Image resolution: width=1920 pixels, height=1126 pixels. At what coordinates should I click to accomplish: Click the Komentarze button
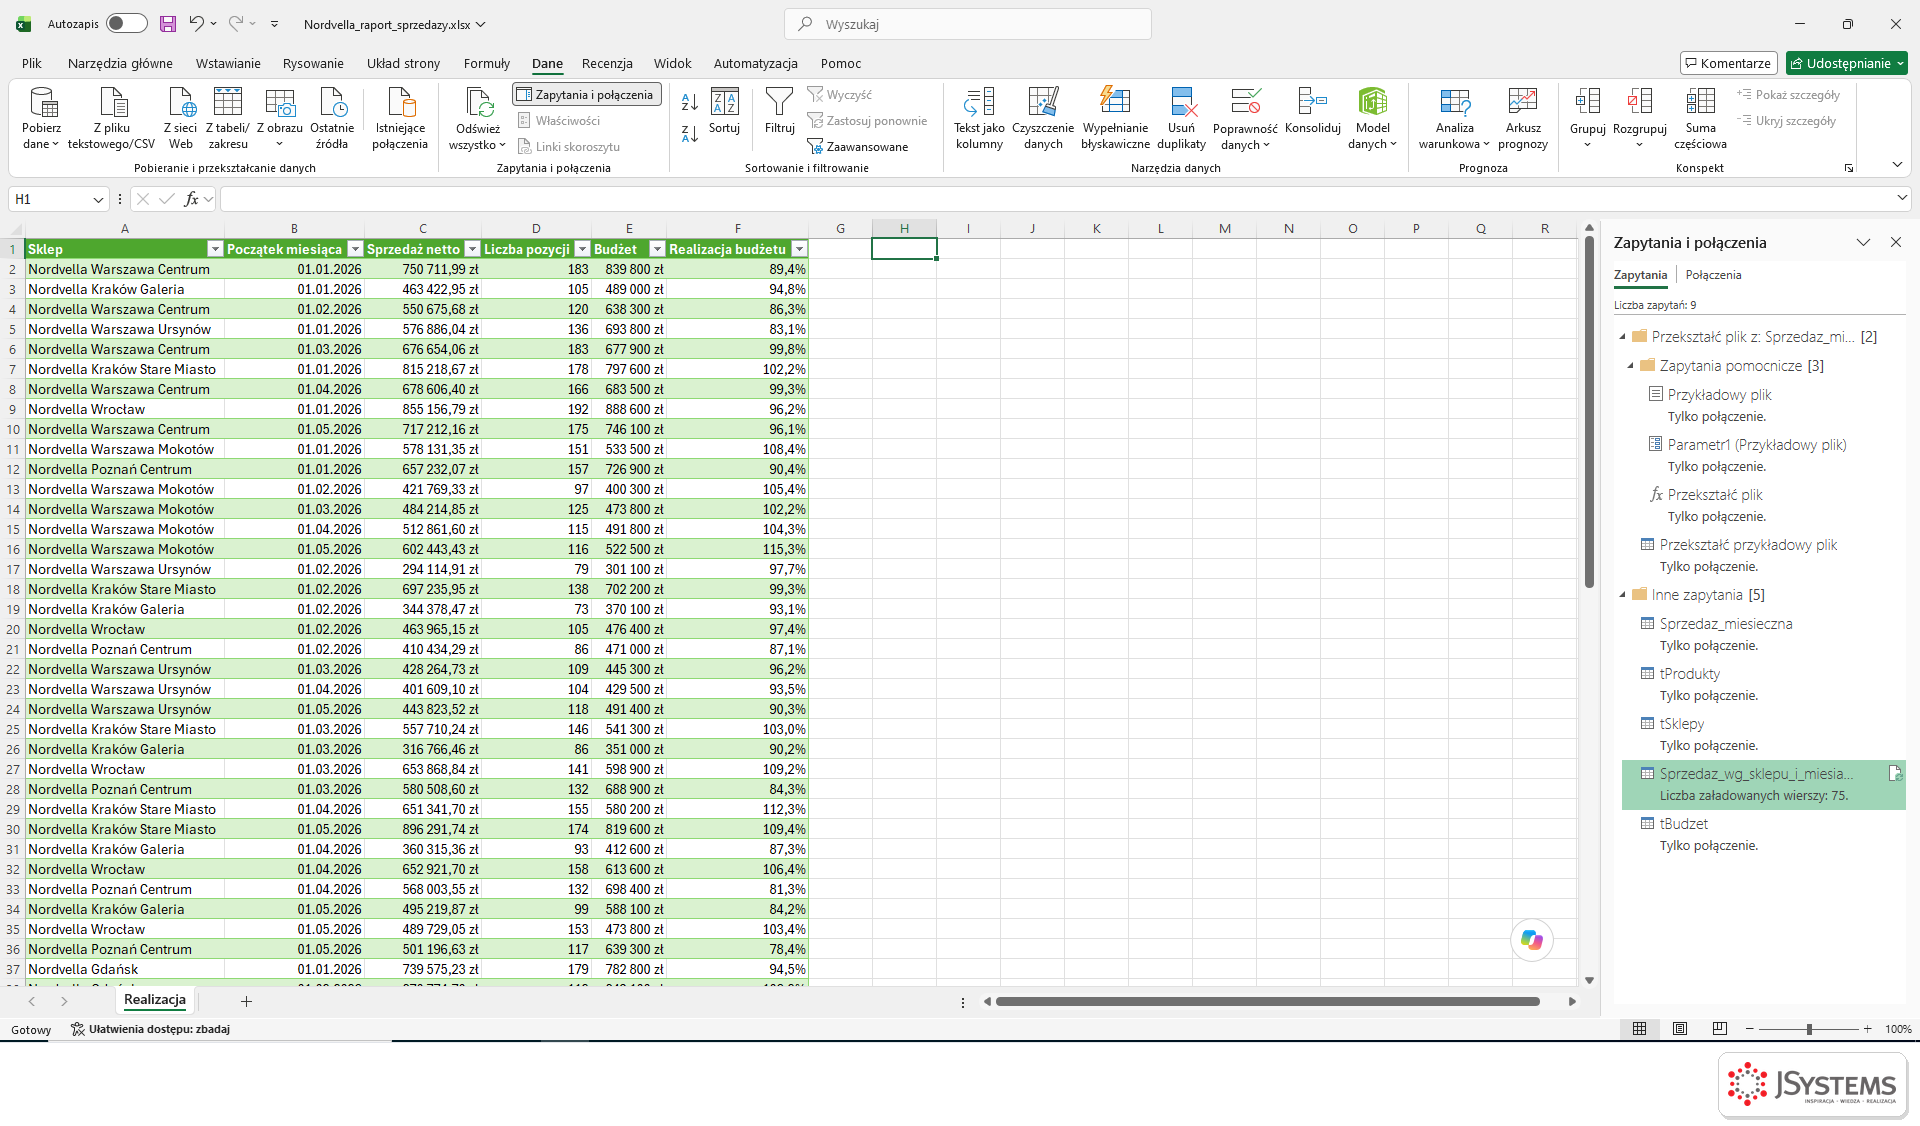[1728, 63]
